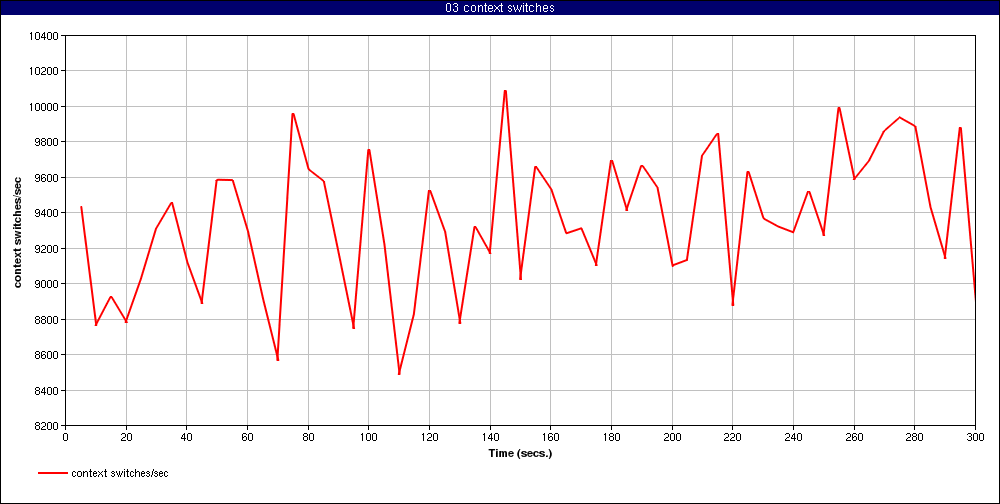
Task: Click the 20 x-axis tick label
Action: (126, 436)
